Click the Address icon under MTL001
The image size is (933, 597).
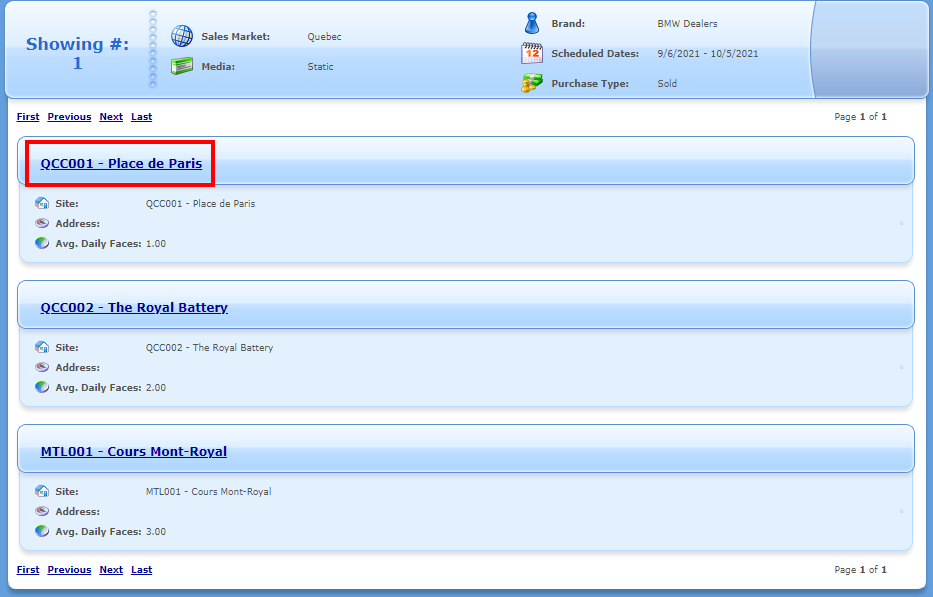(x=42, y=512)
